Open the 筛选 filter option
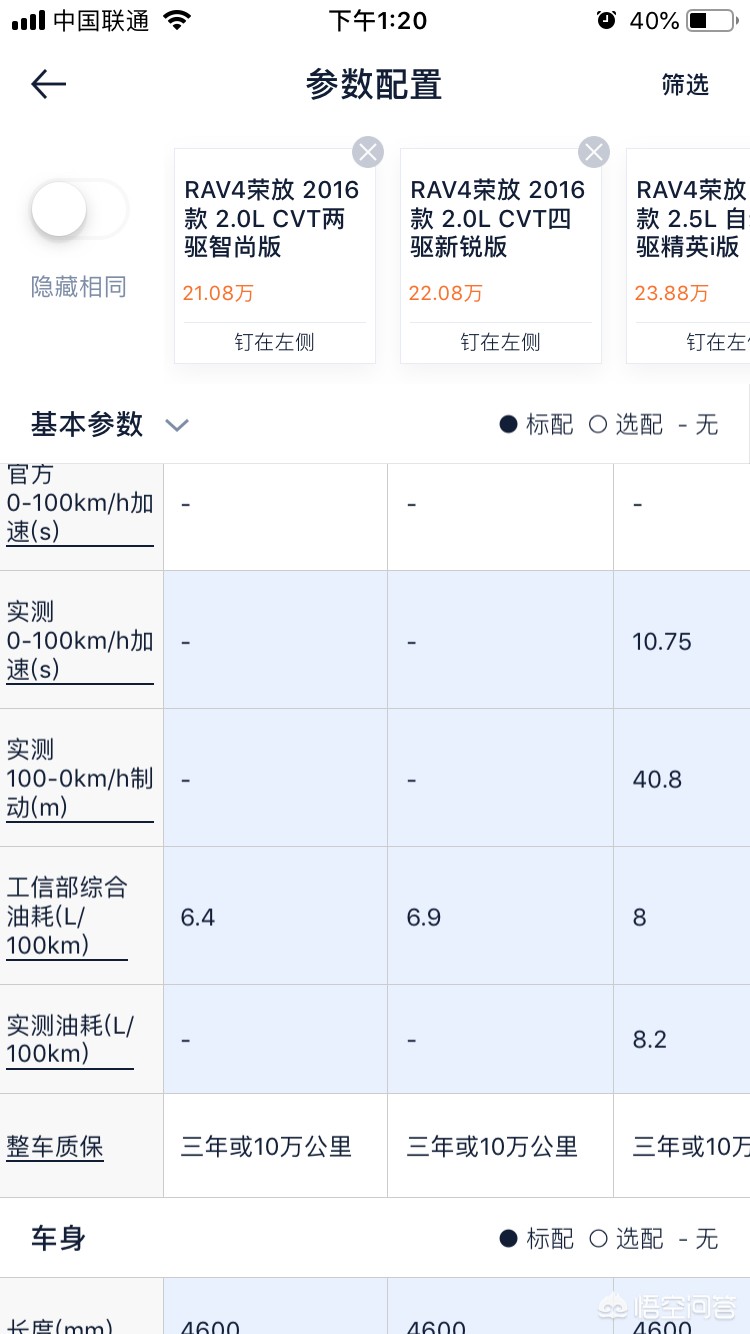Screen dimensions: 750x1334 685,85
